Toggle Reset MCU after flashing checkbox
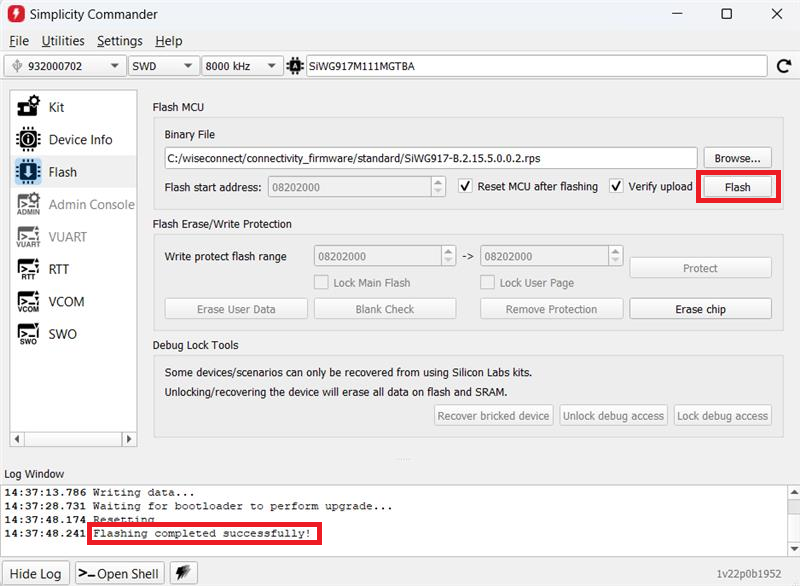800x586 pixels. click(x=465, y=186)
